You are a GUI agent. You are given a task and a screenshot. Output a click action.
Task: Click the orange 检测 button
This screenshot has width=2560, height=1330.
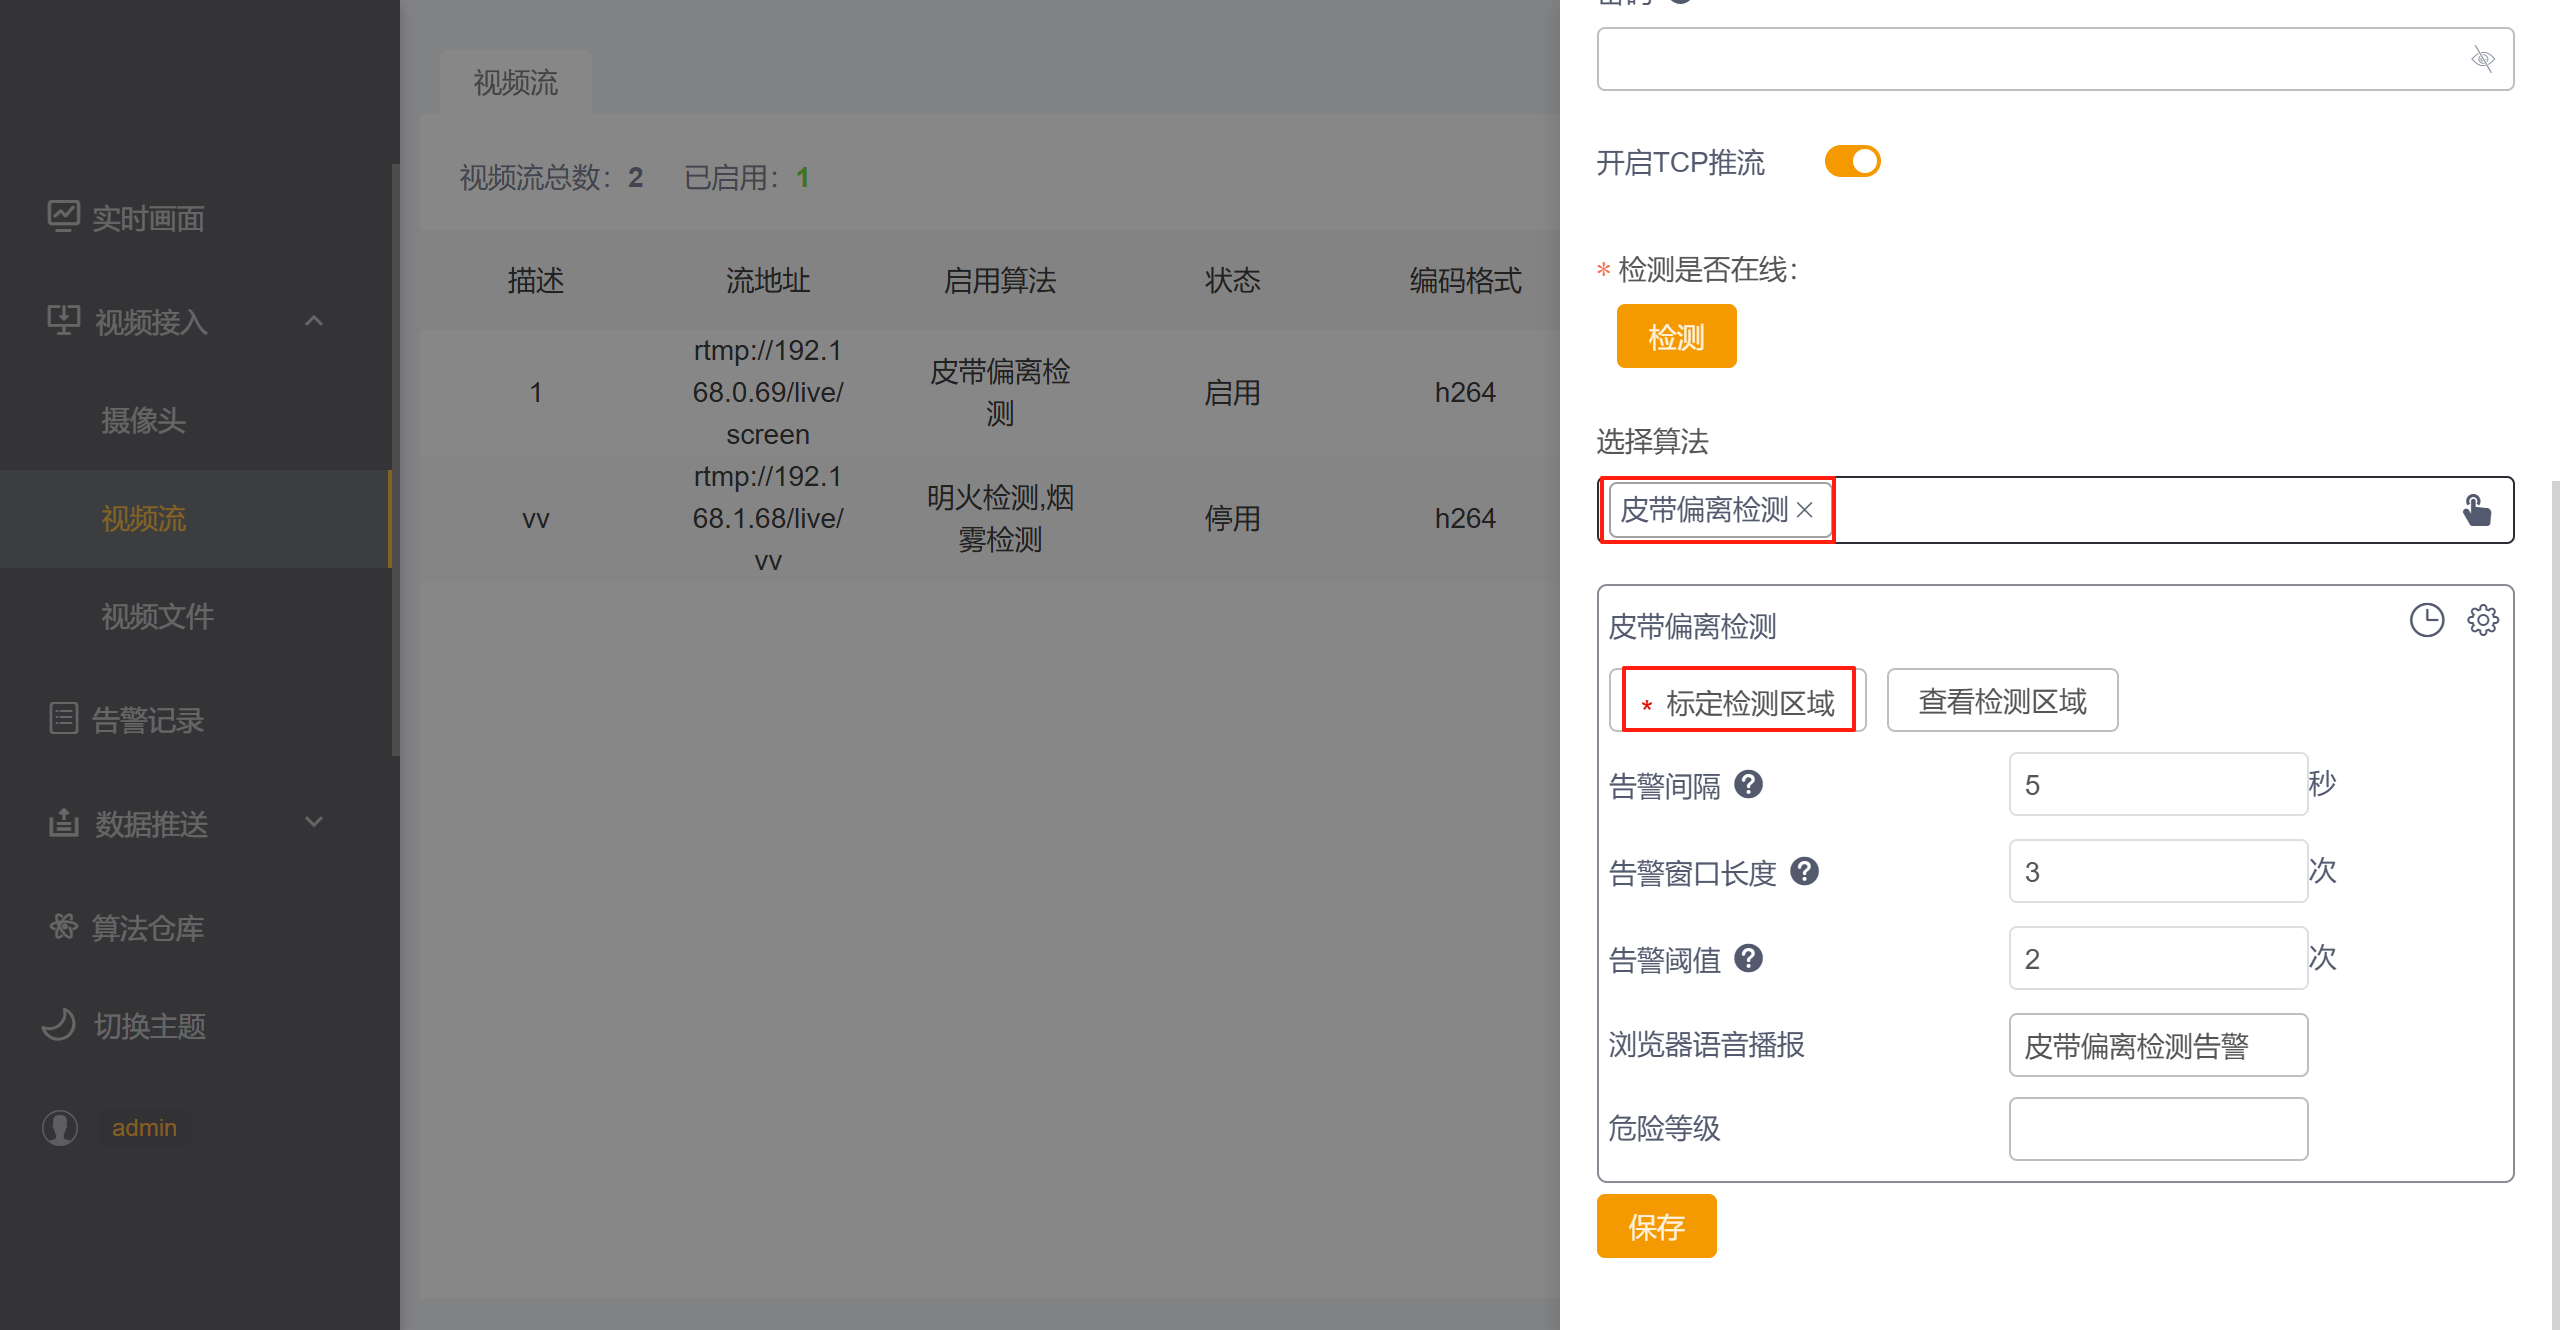coord(1676,337)
